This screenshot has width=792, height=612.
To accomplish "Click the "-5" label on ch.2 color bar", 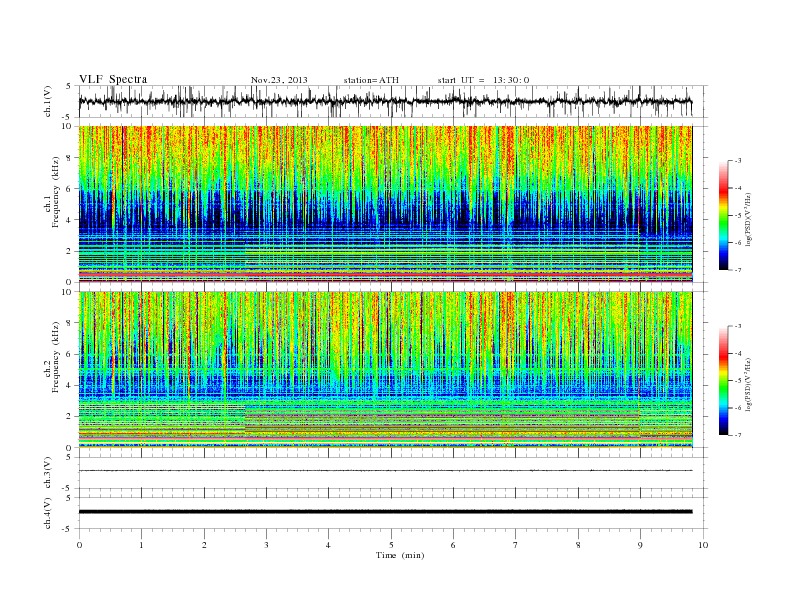I will tap(738, 381).
